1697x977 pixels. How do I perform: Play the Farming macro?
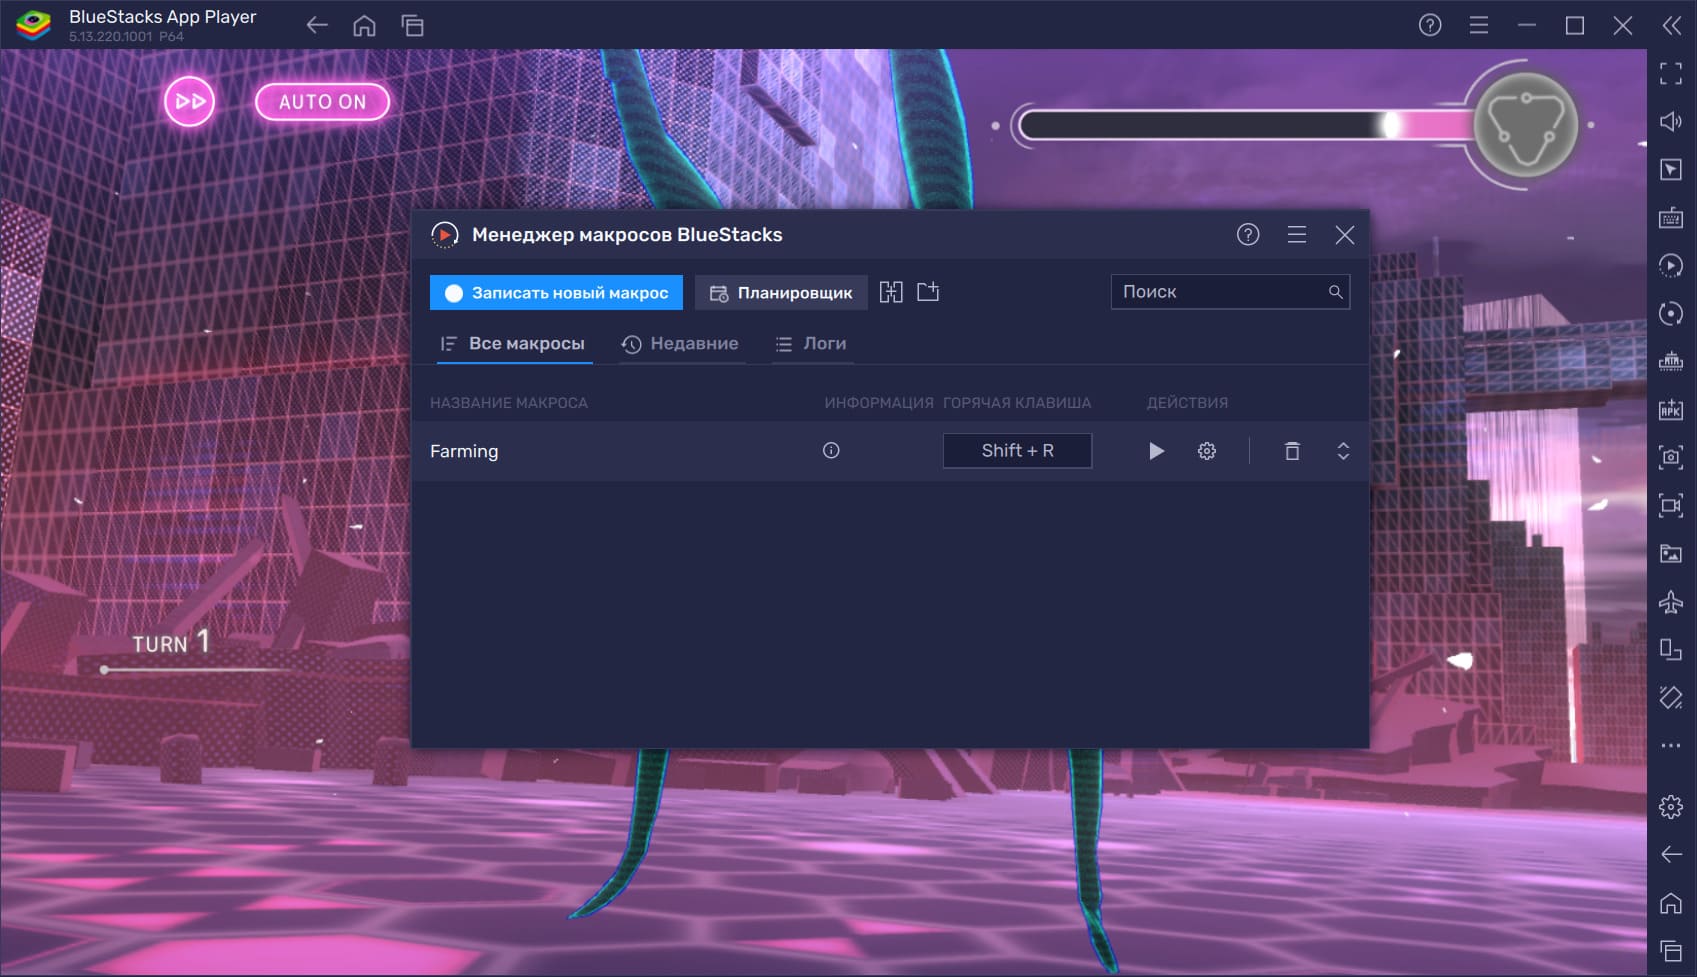(1156, 451)
